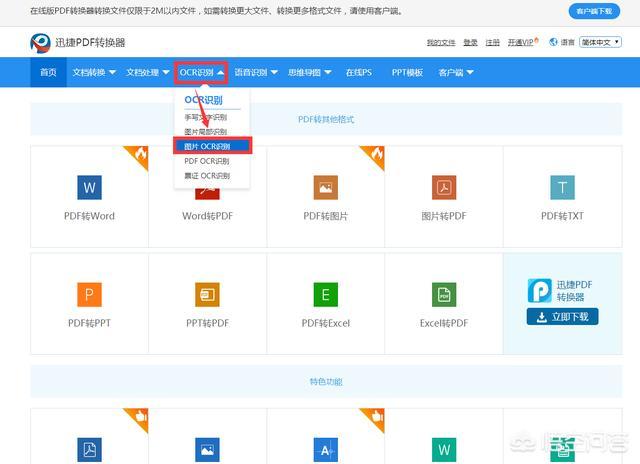Select 图片局部识别 in OCR menu
The height and width of the screenshot is (464, 640).
pyautogui.click(x=206, y=131)
